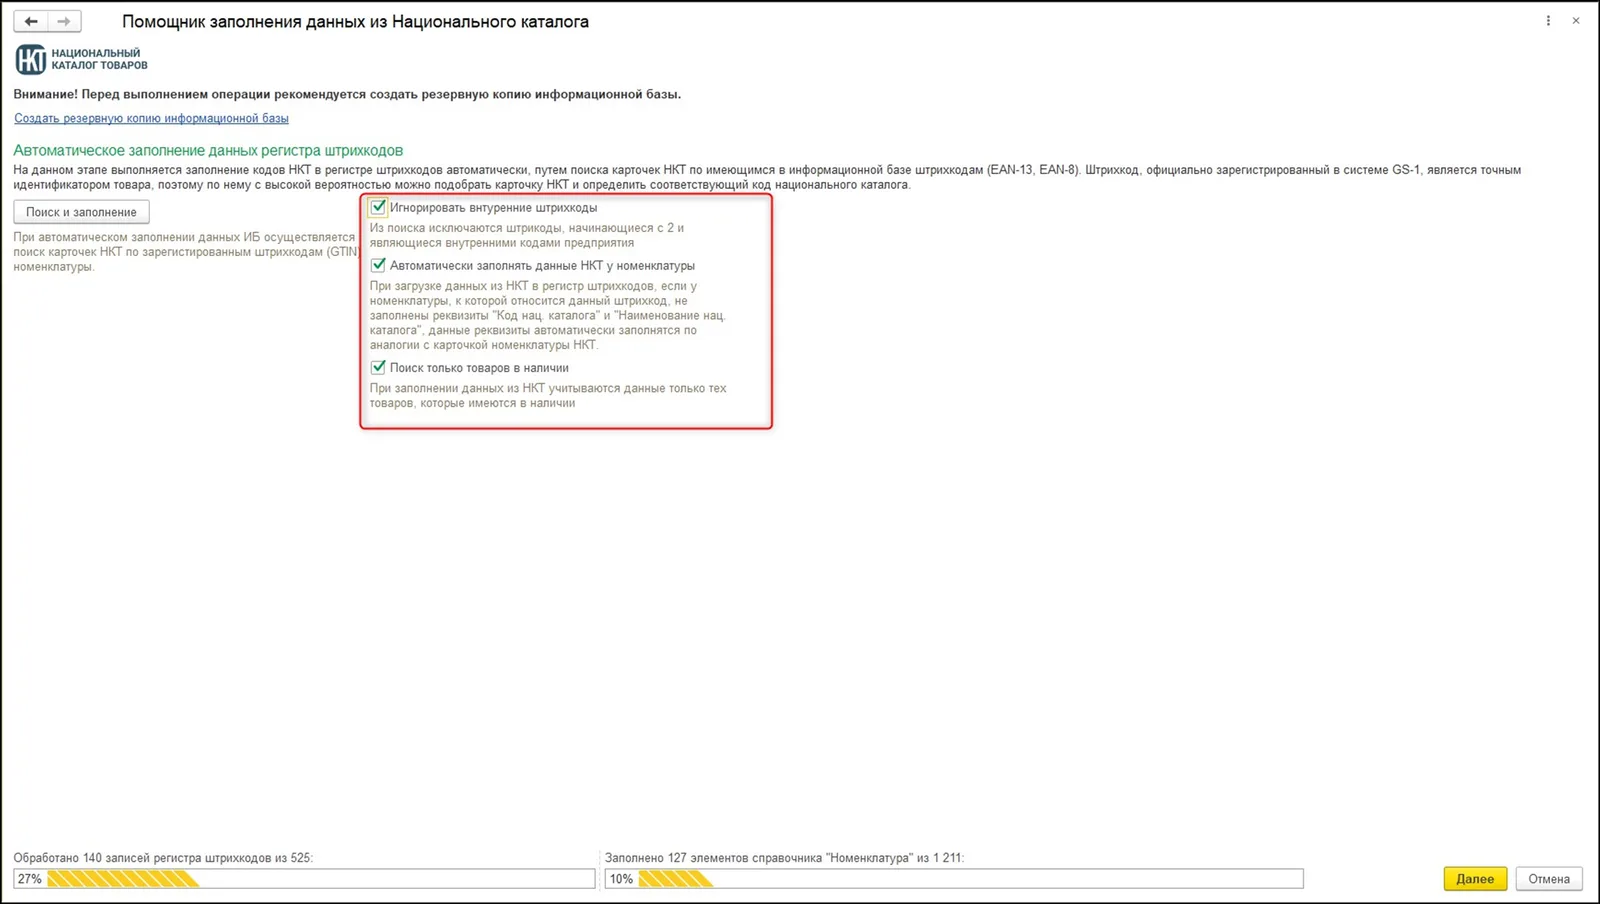This screenshot has height=904, width=1600.
Task: Click the description При загрузке данных из НКТ
Action: coord(548,315)
